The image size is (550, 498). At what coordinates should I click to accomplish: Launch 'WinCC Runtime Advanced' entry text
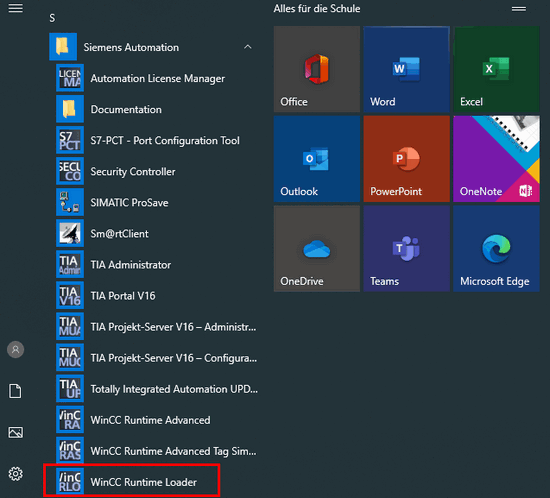(150, 420)
